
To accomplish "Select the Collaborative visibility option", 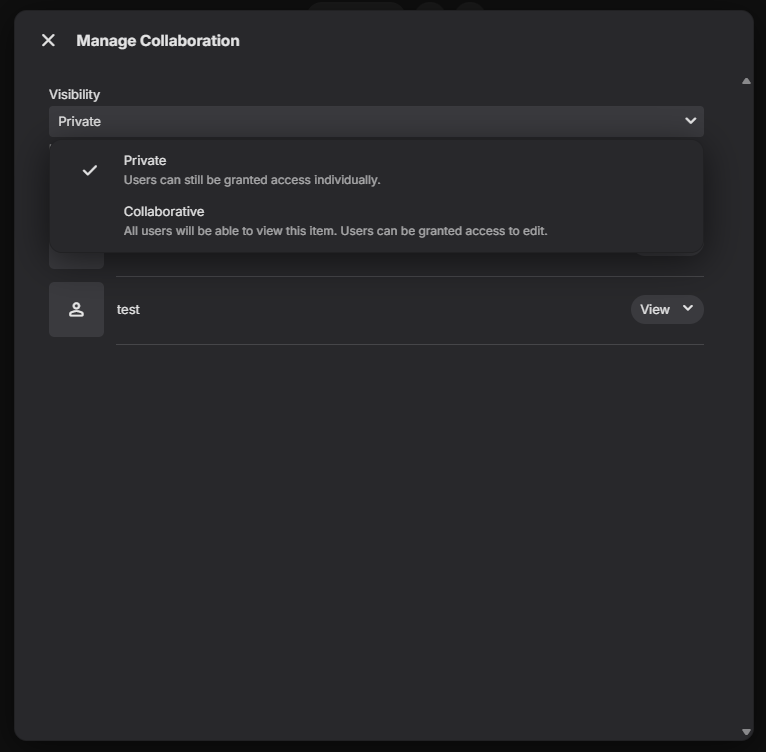I will (x=164, y=211).
